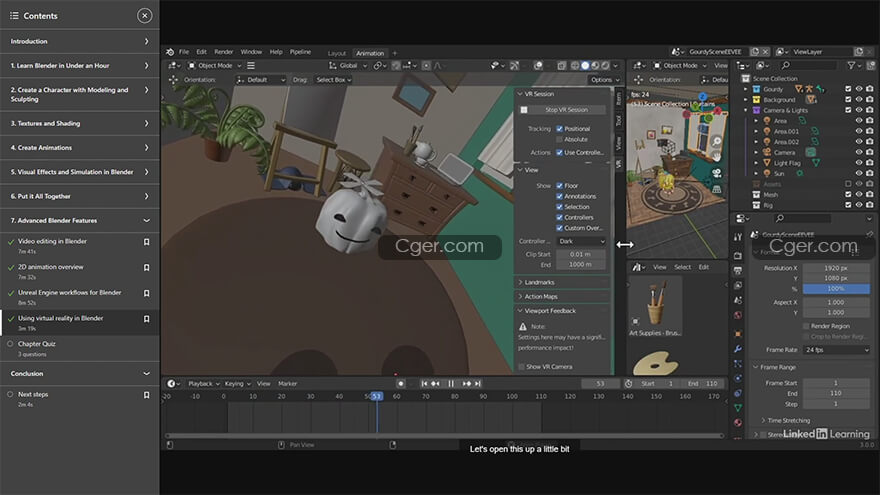880x495 pixels.
Task: Pause the animation playback
Action: click(x=451, y=384)
